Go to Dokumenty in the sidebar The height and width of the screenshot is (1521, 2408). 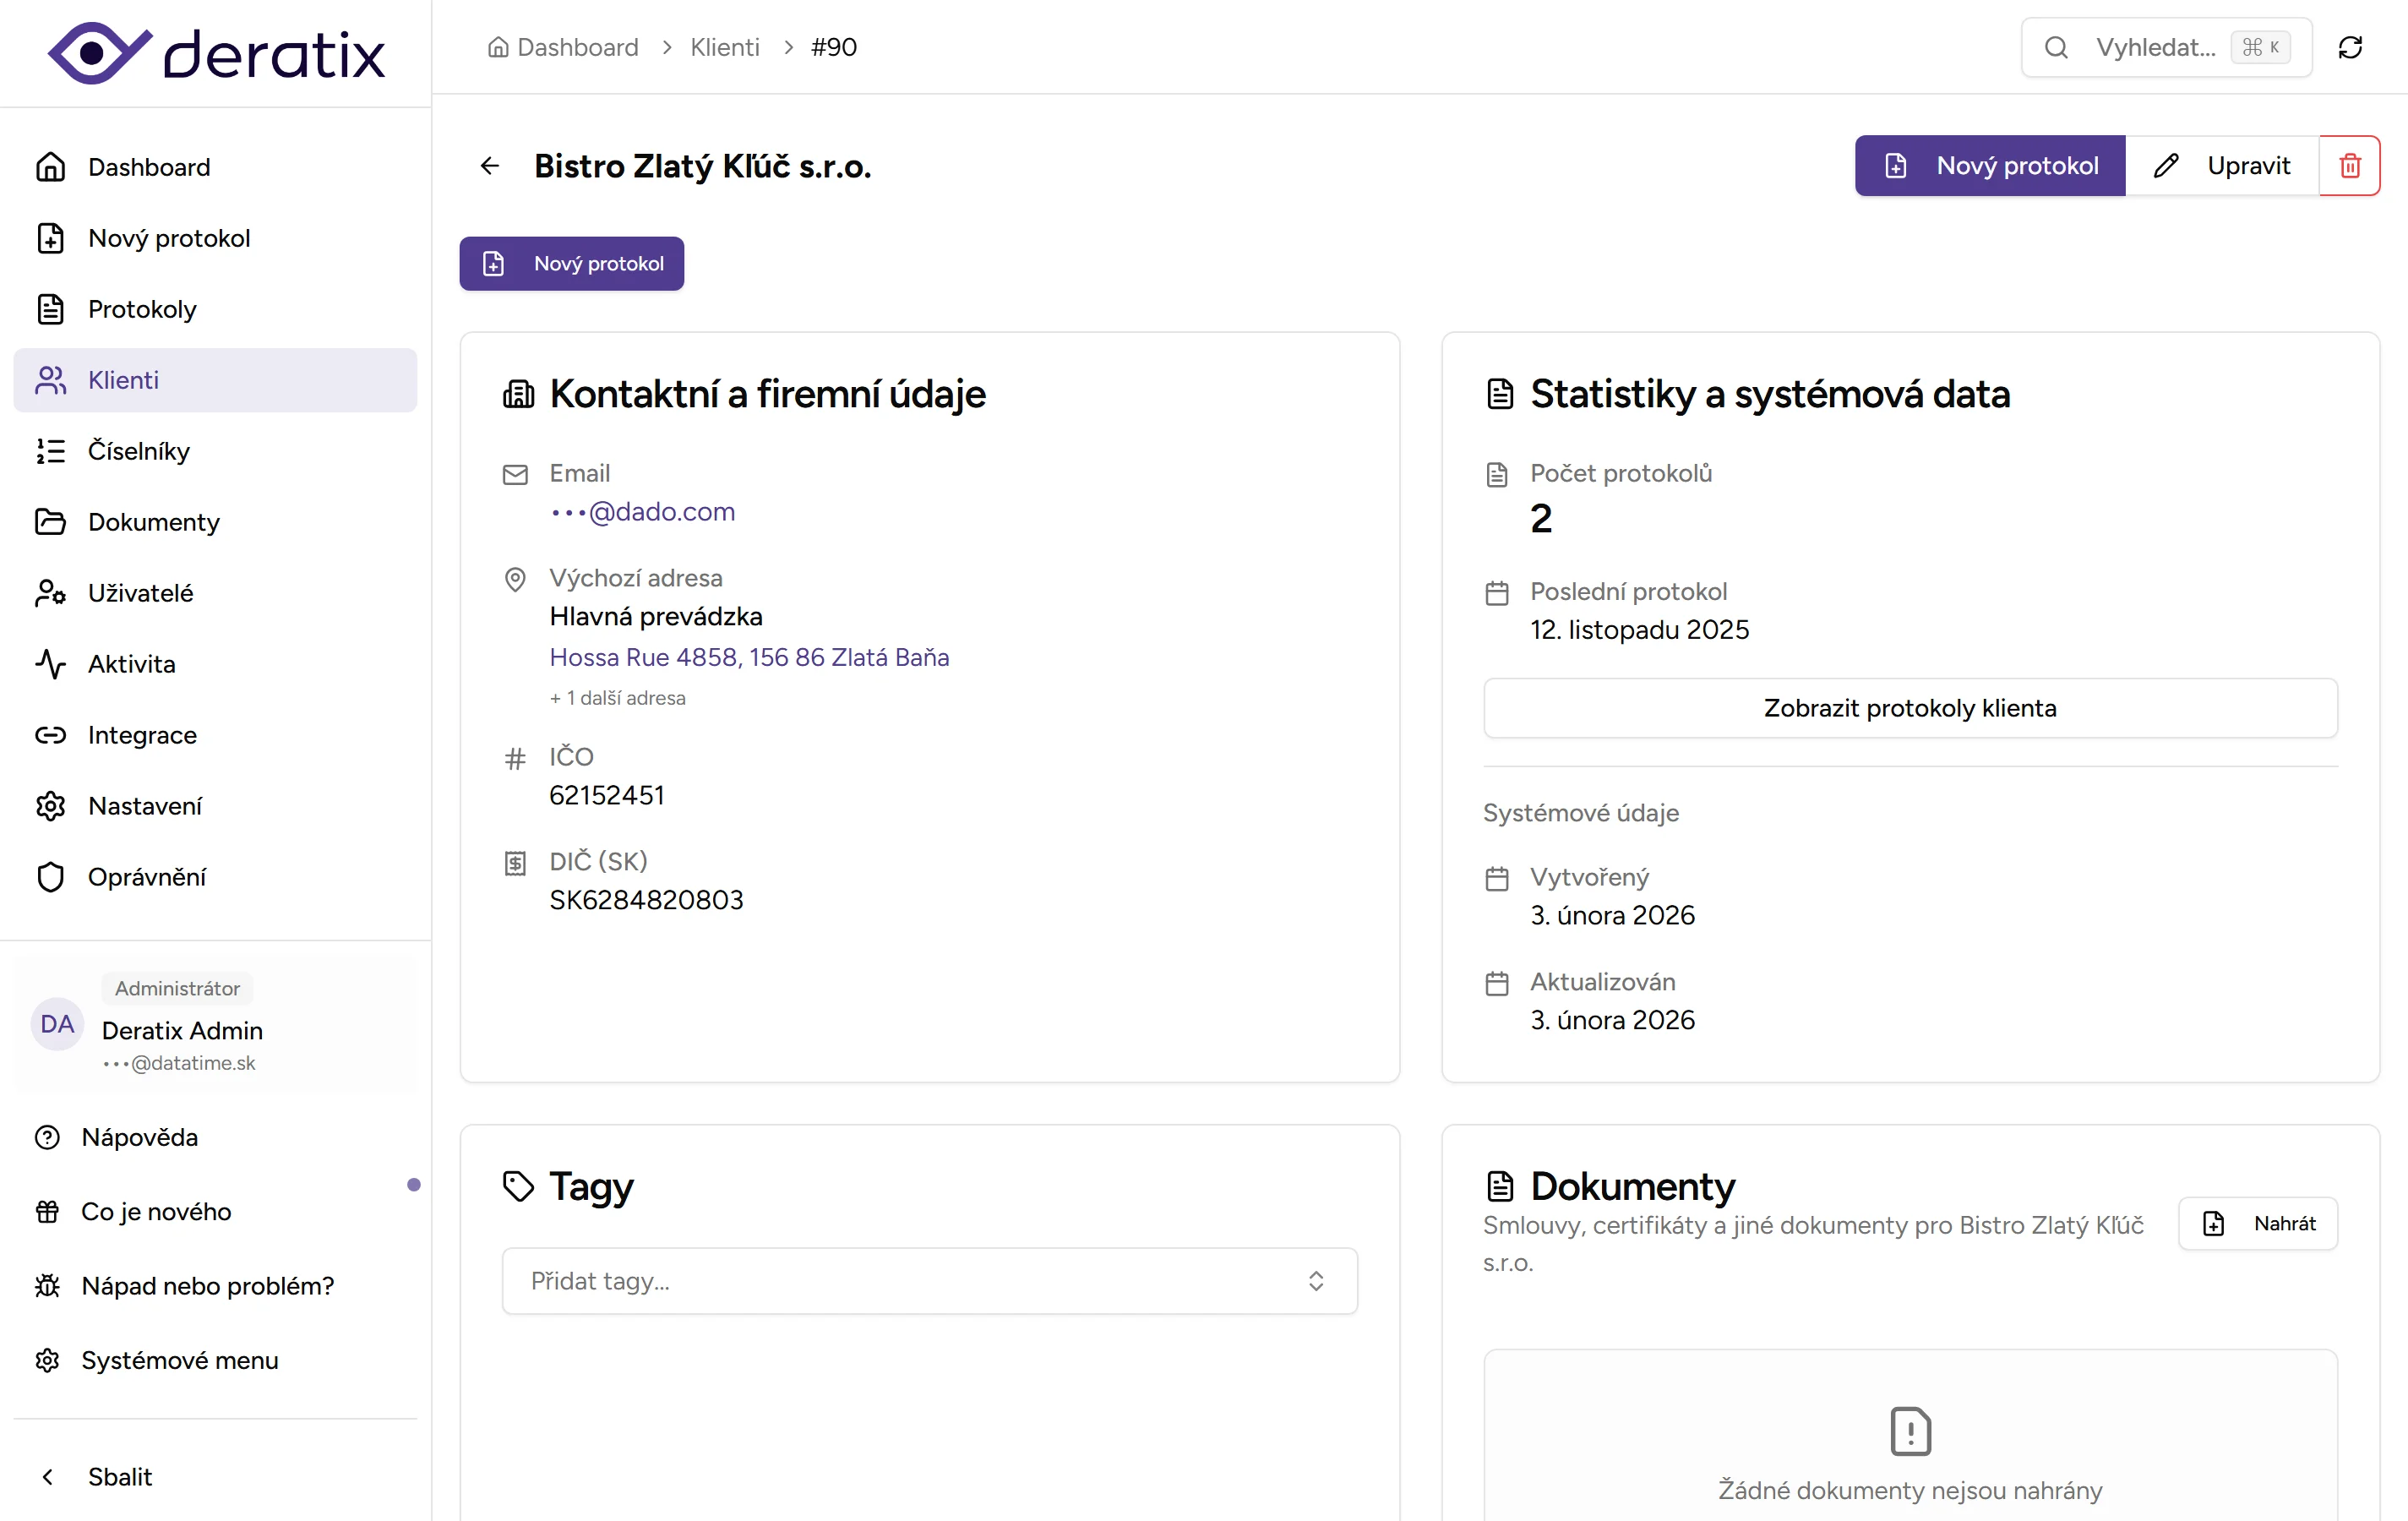point(153,522)
